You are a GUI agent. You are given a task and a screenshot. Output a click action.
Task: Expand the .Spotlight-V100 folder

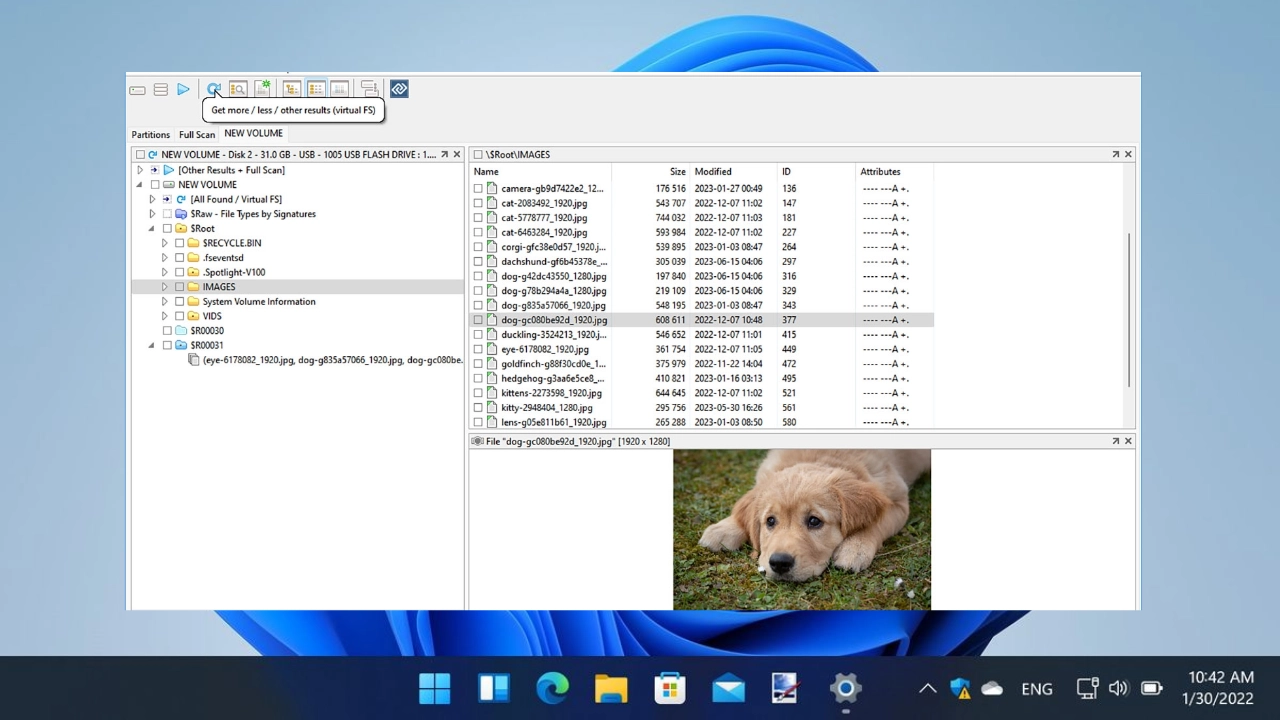click(x=165, y=272)
